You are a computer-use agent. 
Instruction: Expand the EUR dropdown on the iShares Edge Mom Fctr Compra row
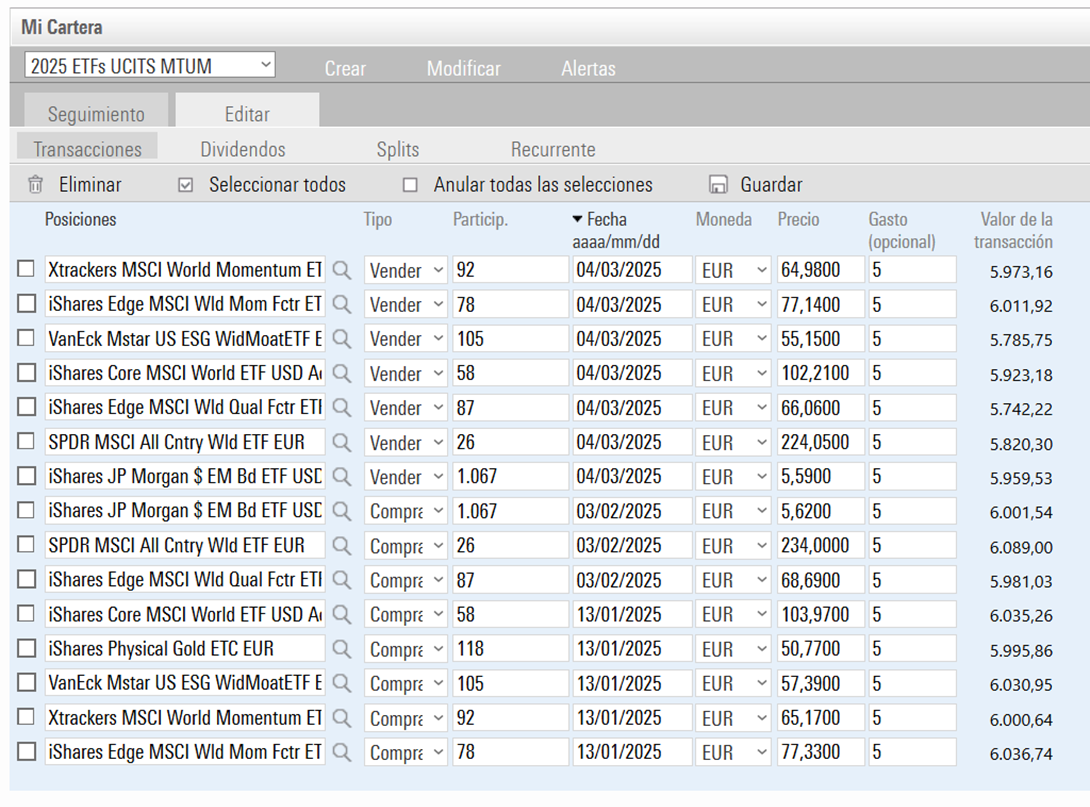[x=733, y=752]
